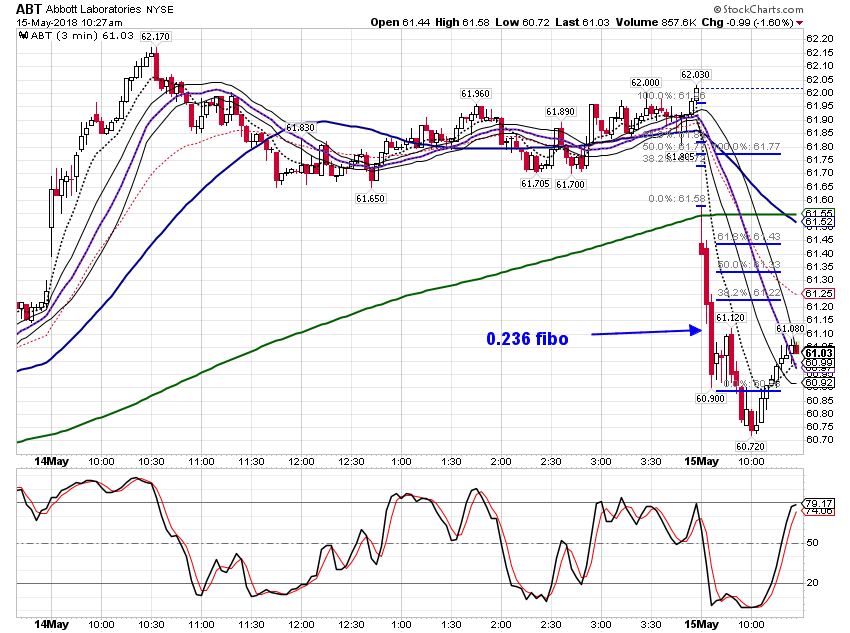Click the 61.080 price callout
Viewport: 850px width, 633px height.
pyautogui.click(x=790, y=329)
